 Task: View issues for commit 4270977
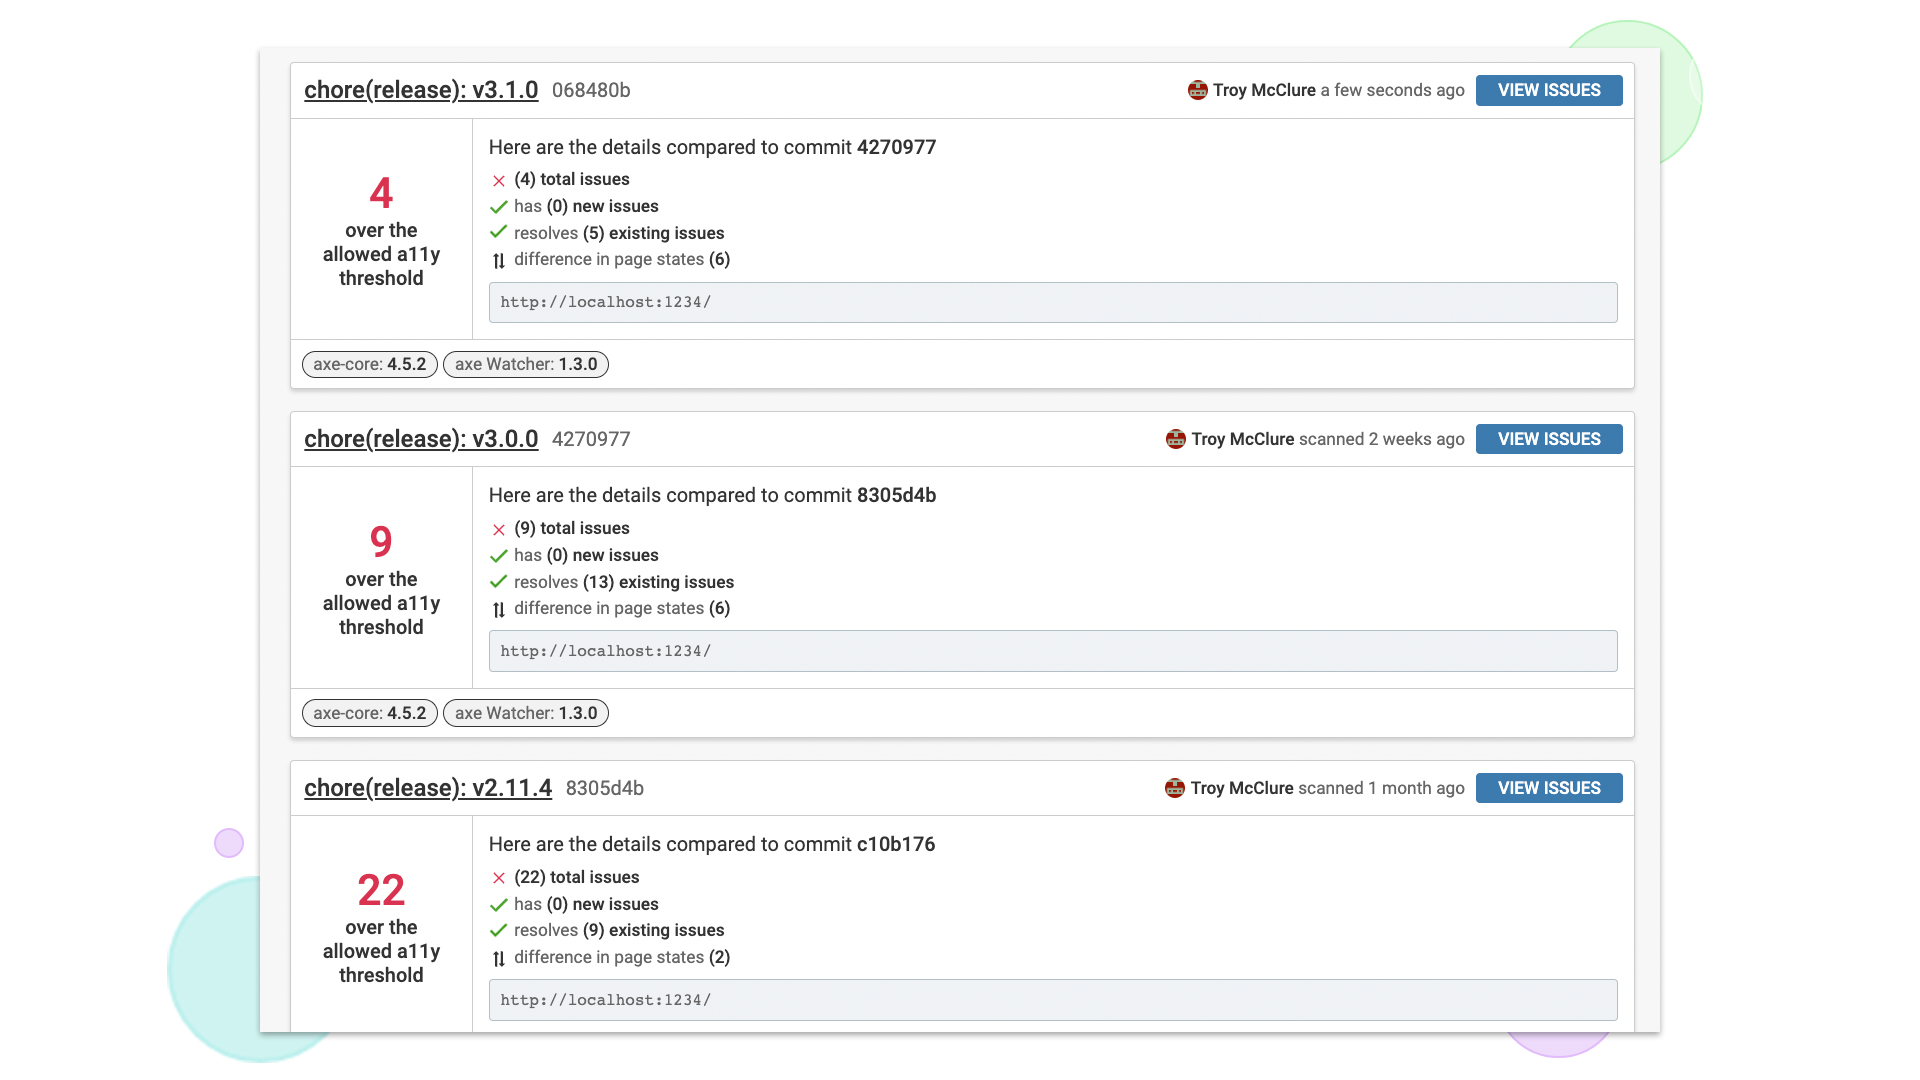point(1548,439)
